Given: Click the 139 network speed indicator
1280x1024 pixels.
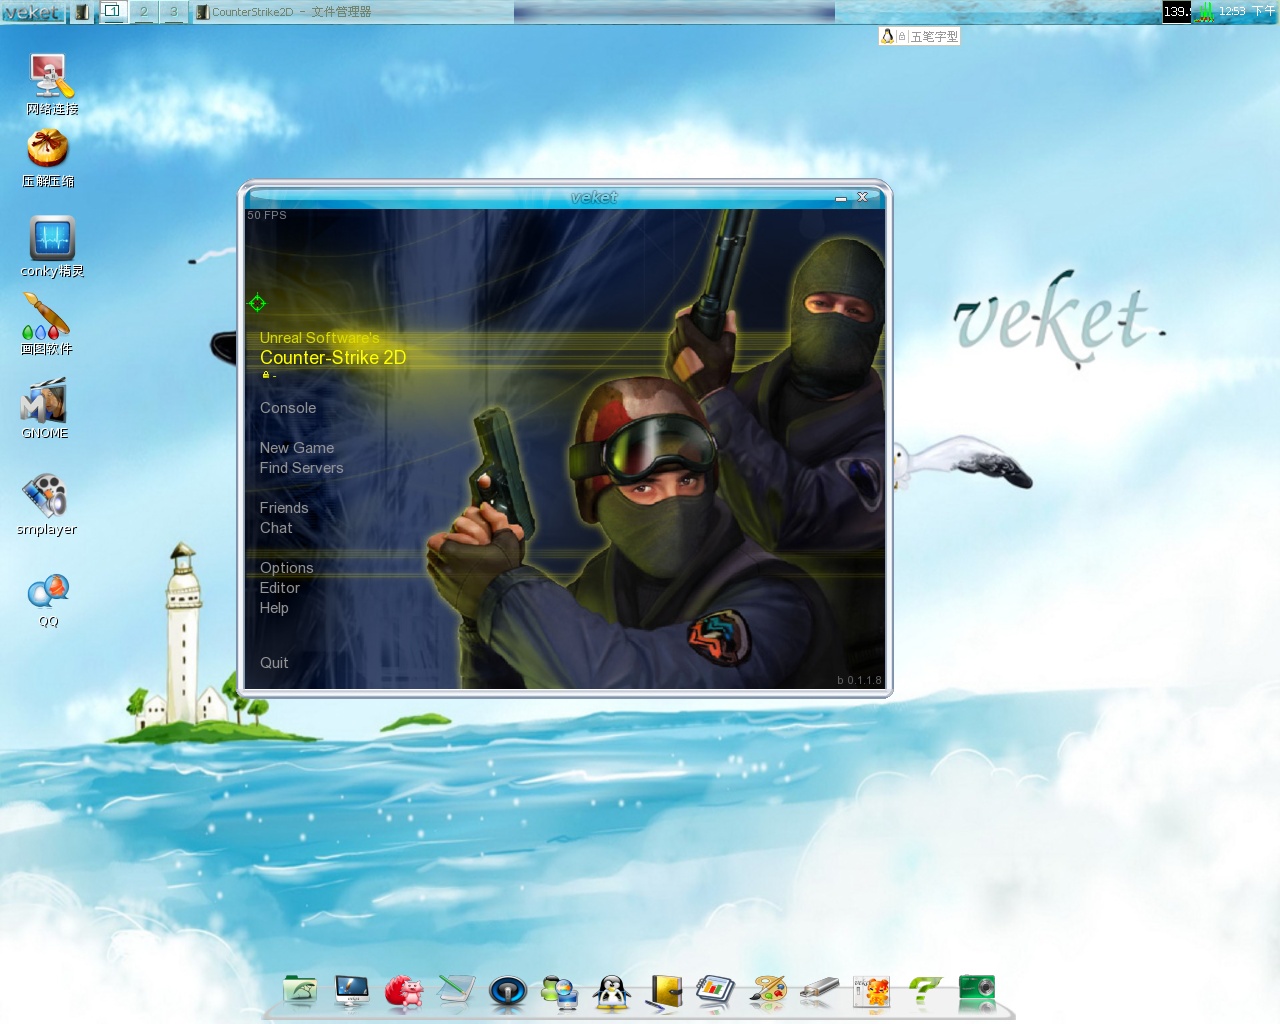Looking at the screenshot, I should (1177, 12).
